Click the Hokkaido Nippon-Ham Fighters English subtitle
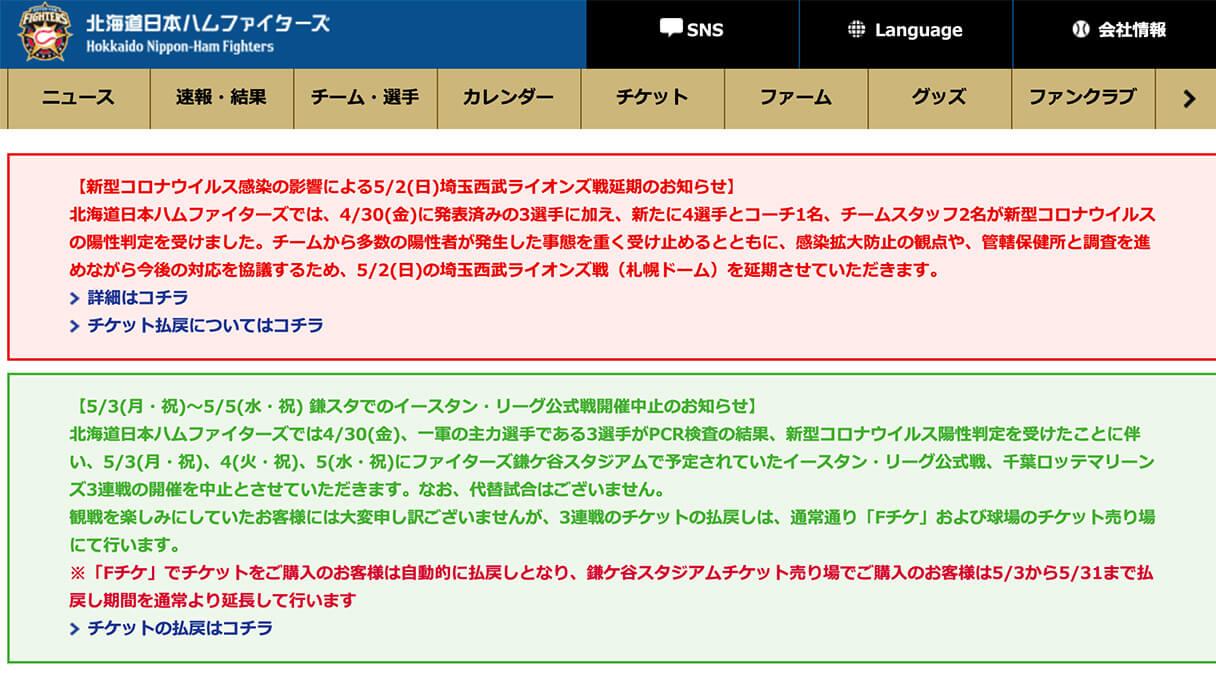 [180, 47]
